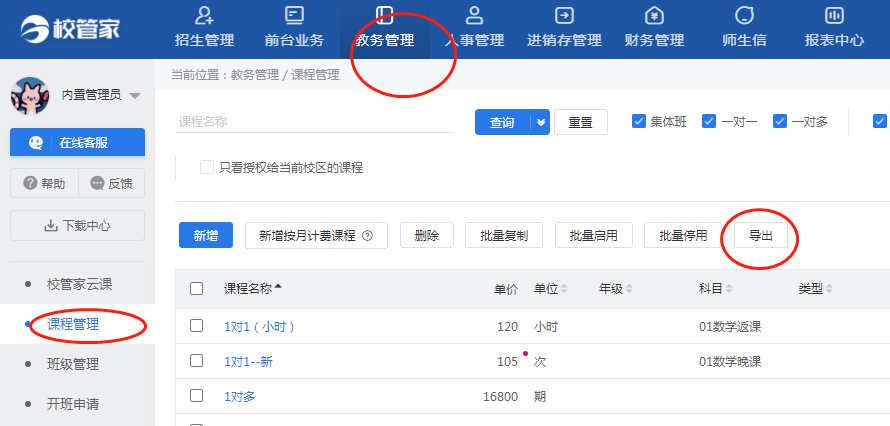Toggle the 集体班 checkbox

(x=639, y=121)
